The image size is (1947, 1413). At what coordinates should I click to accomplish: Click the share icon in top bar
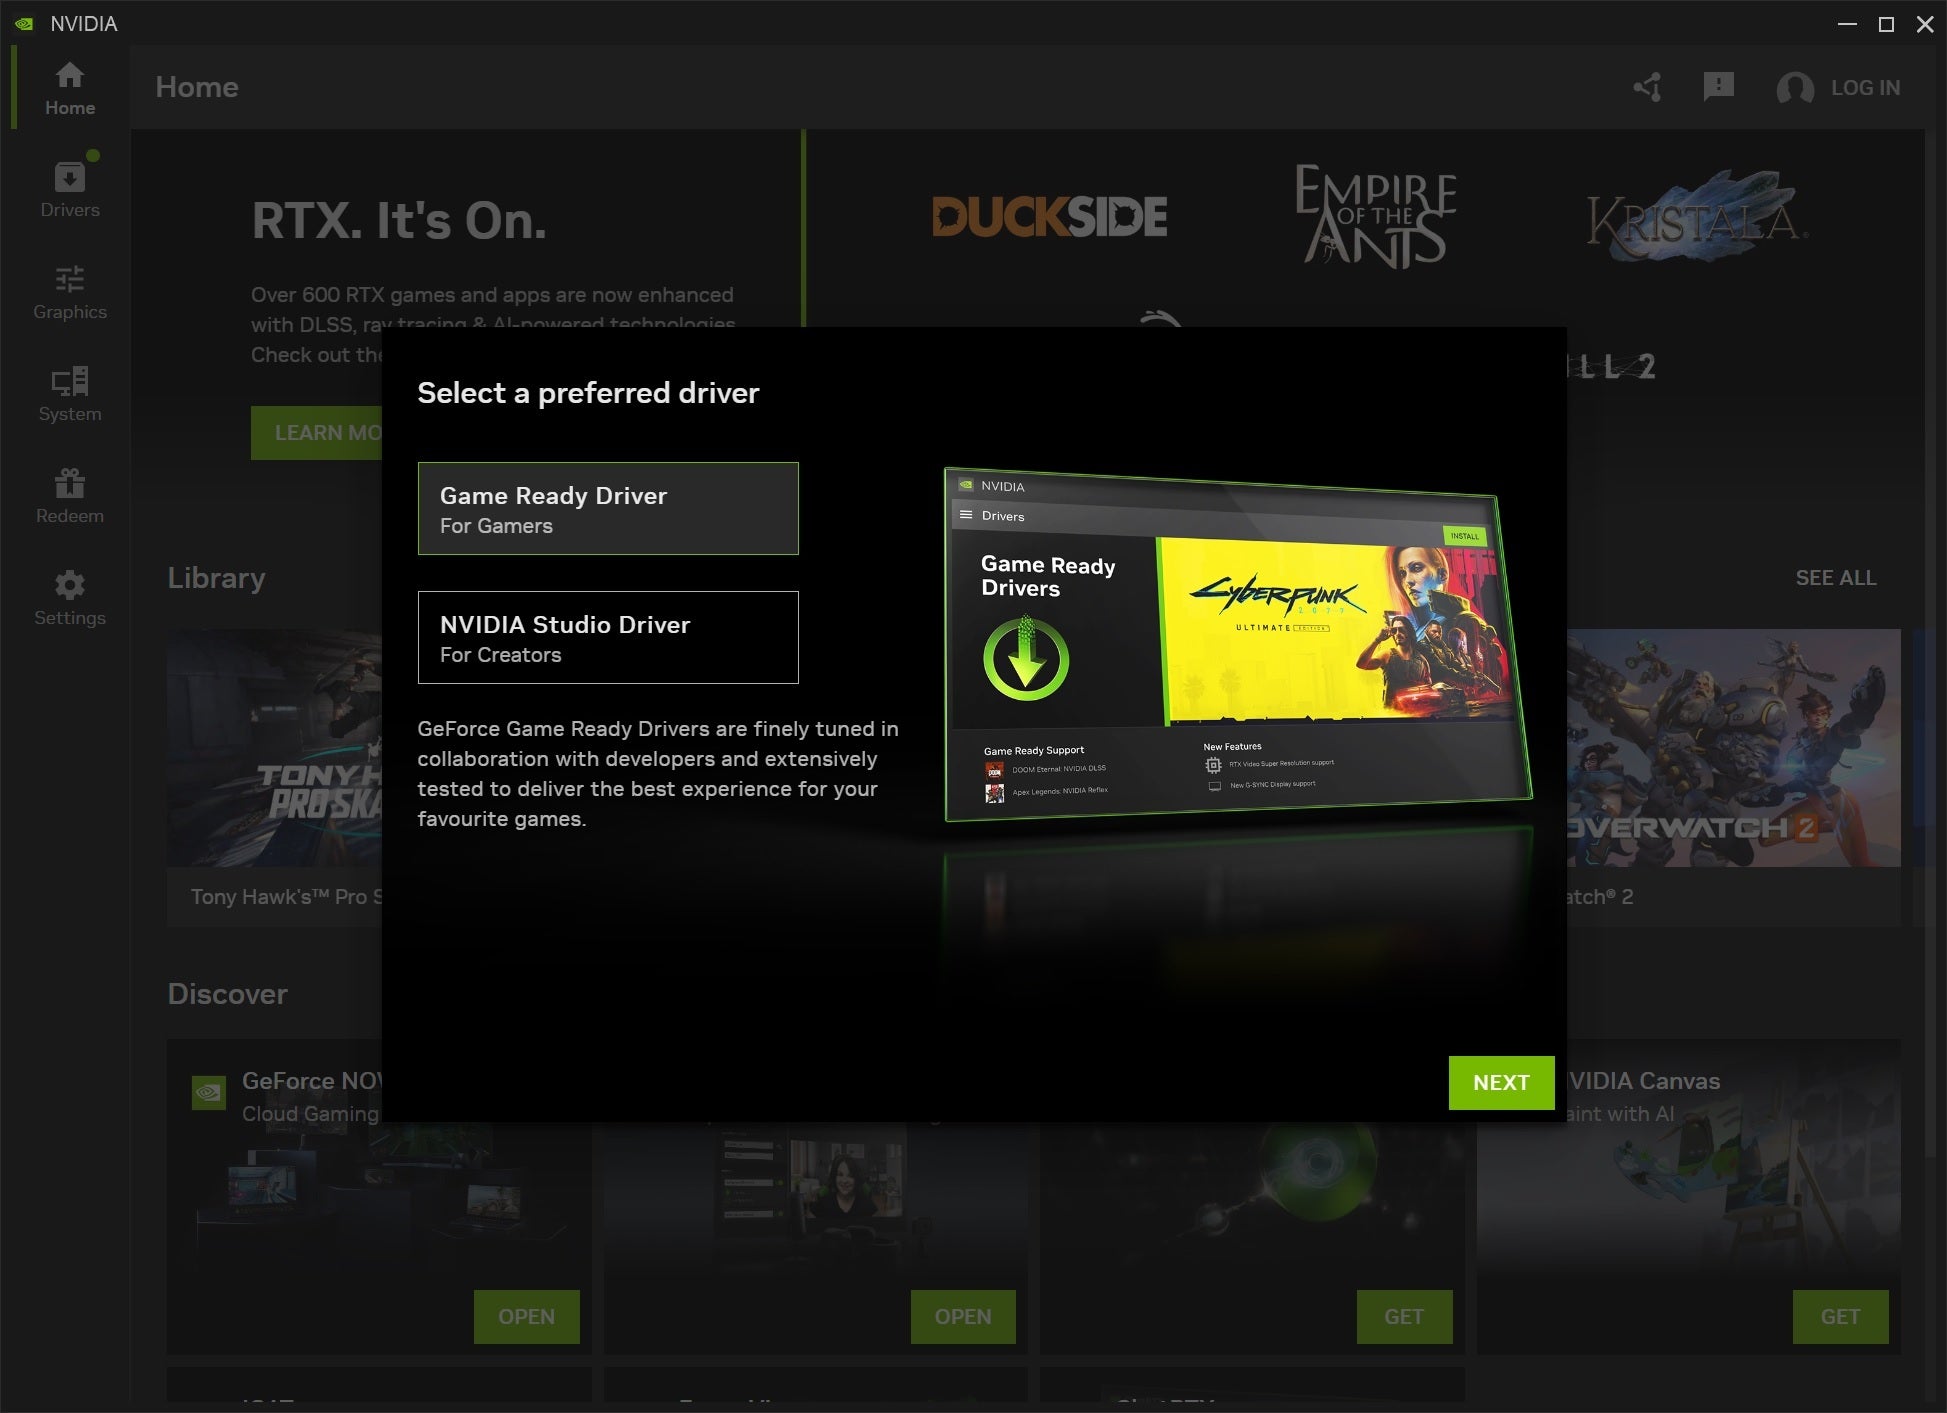pos(1647,88)
